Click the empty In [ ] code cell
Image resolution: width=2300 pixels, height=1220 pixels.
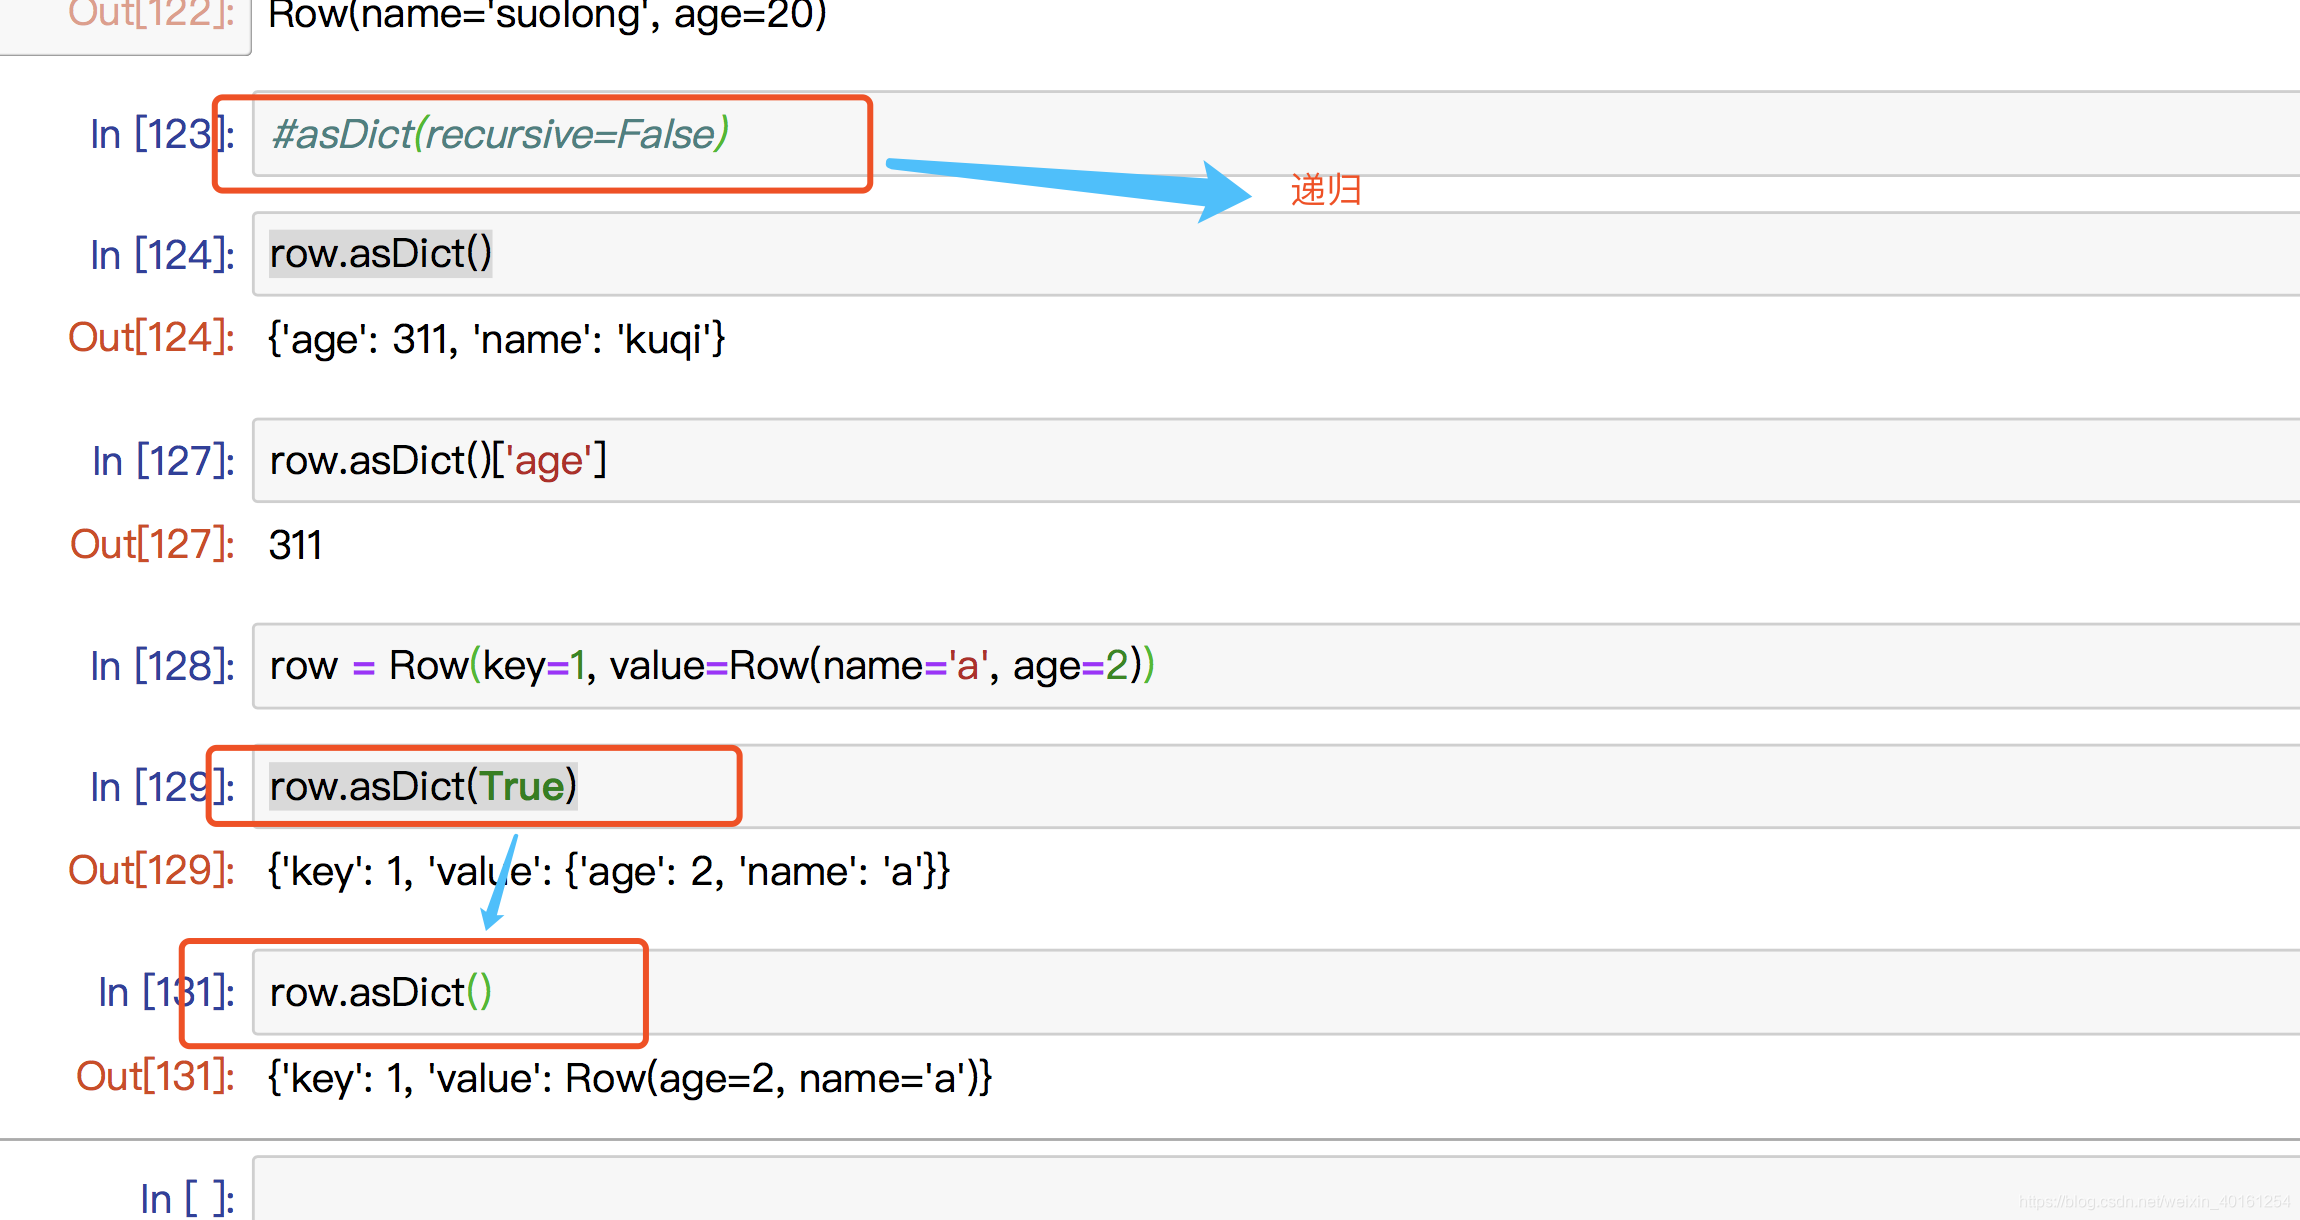pos(1276,1190)
